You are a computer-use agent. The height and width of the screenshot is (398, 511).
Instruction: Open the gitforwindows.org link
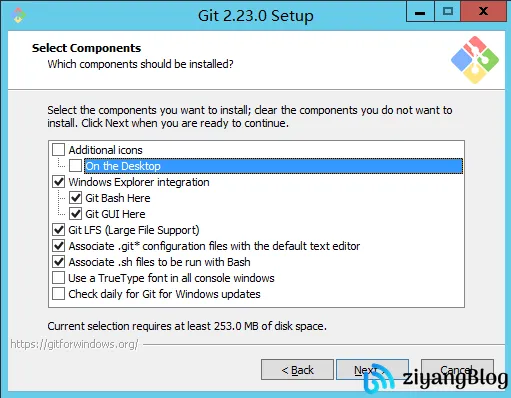(74, 344)
